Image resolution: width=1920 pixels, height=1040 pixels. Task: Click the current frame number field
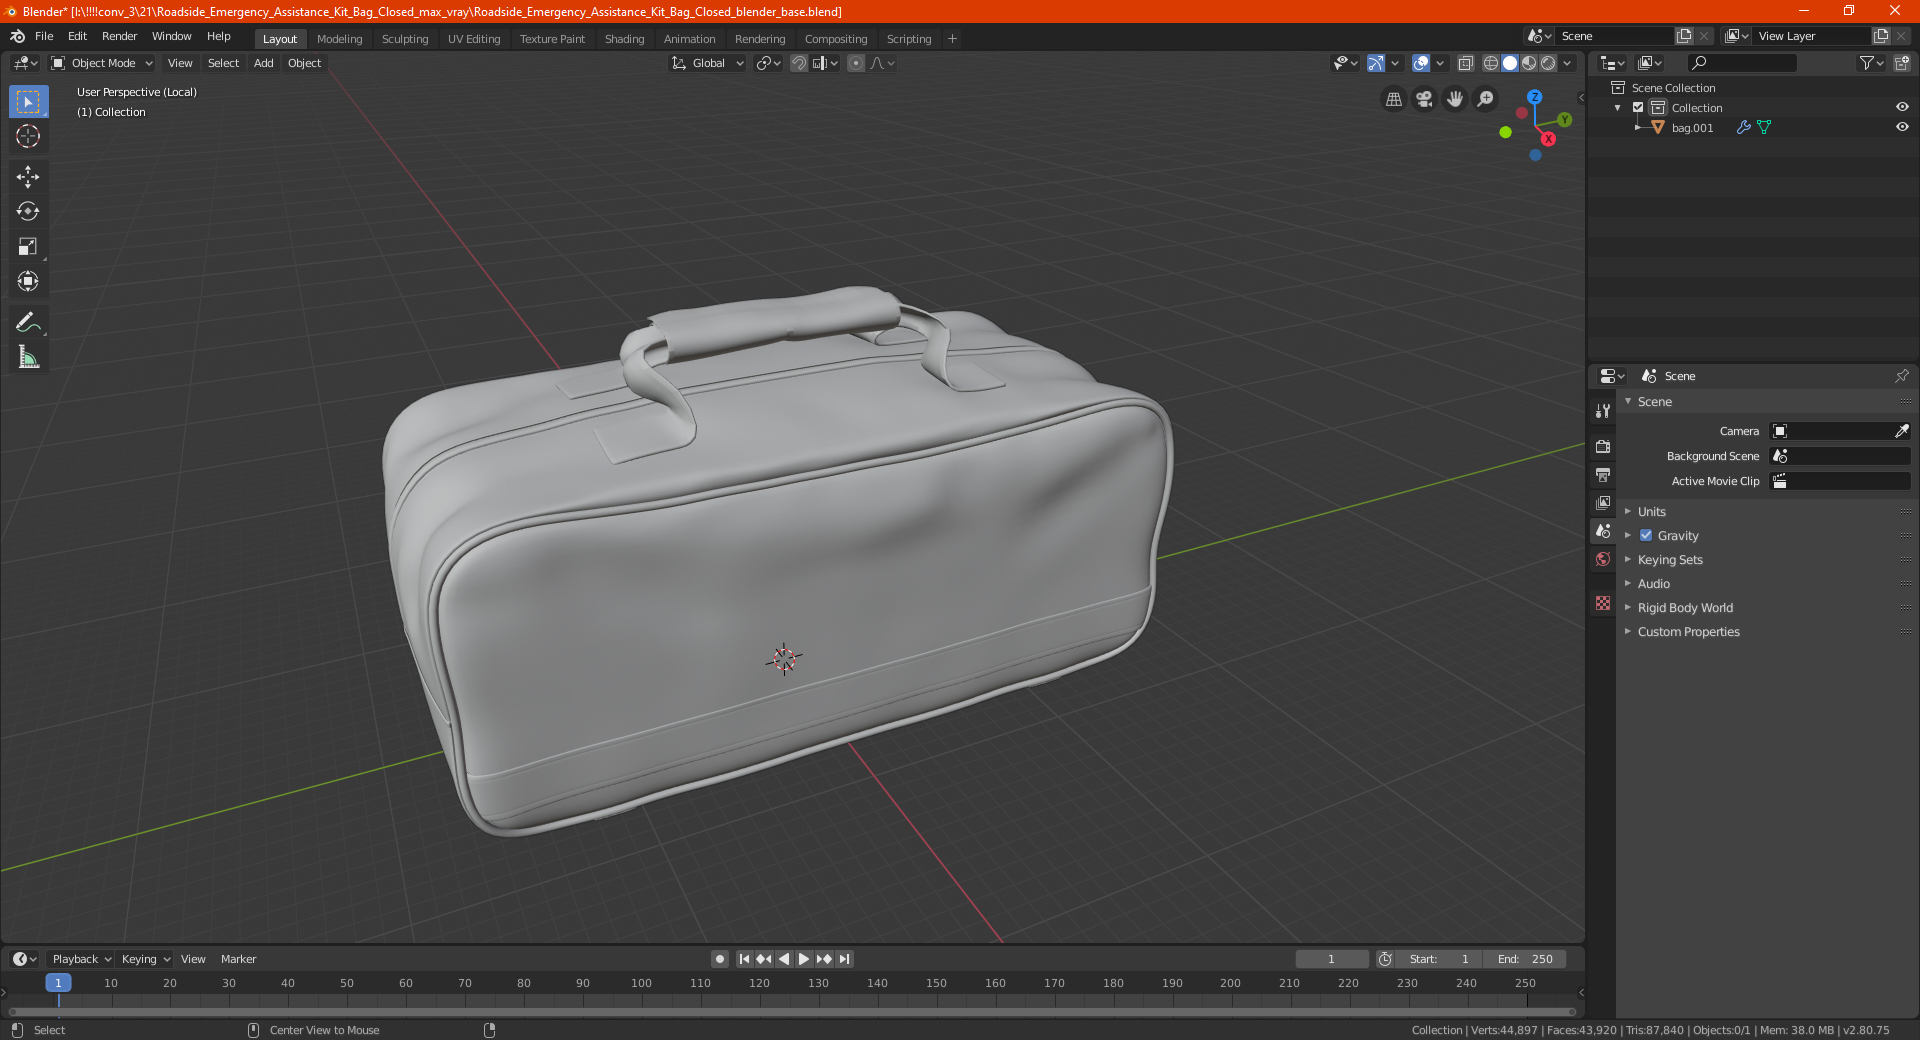(1331, 959)
